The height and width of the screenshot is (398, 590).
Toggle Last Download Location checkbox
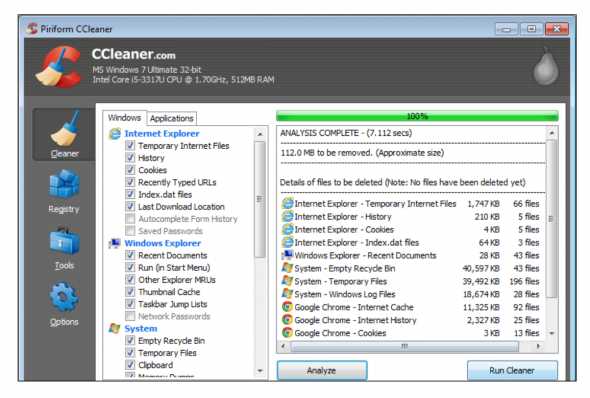coord(130,207)
